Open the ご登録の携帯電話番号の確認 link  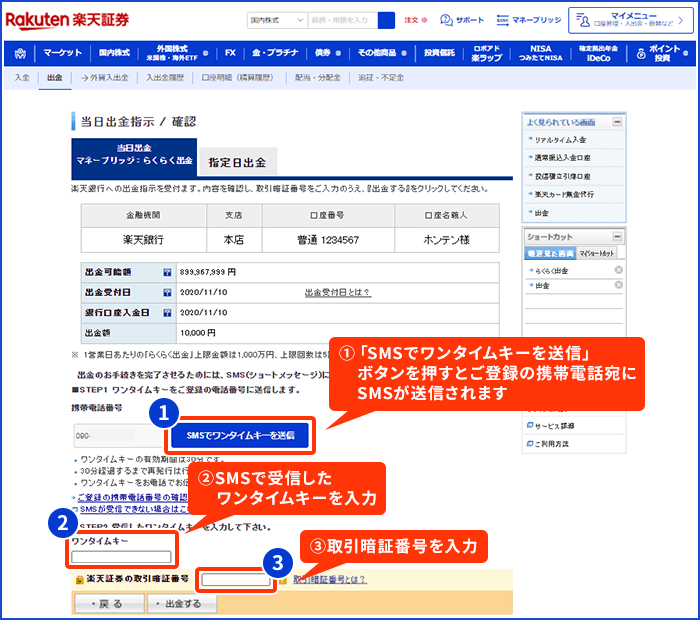point(133,497)
